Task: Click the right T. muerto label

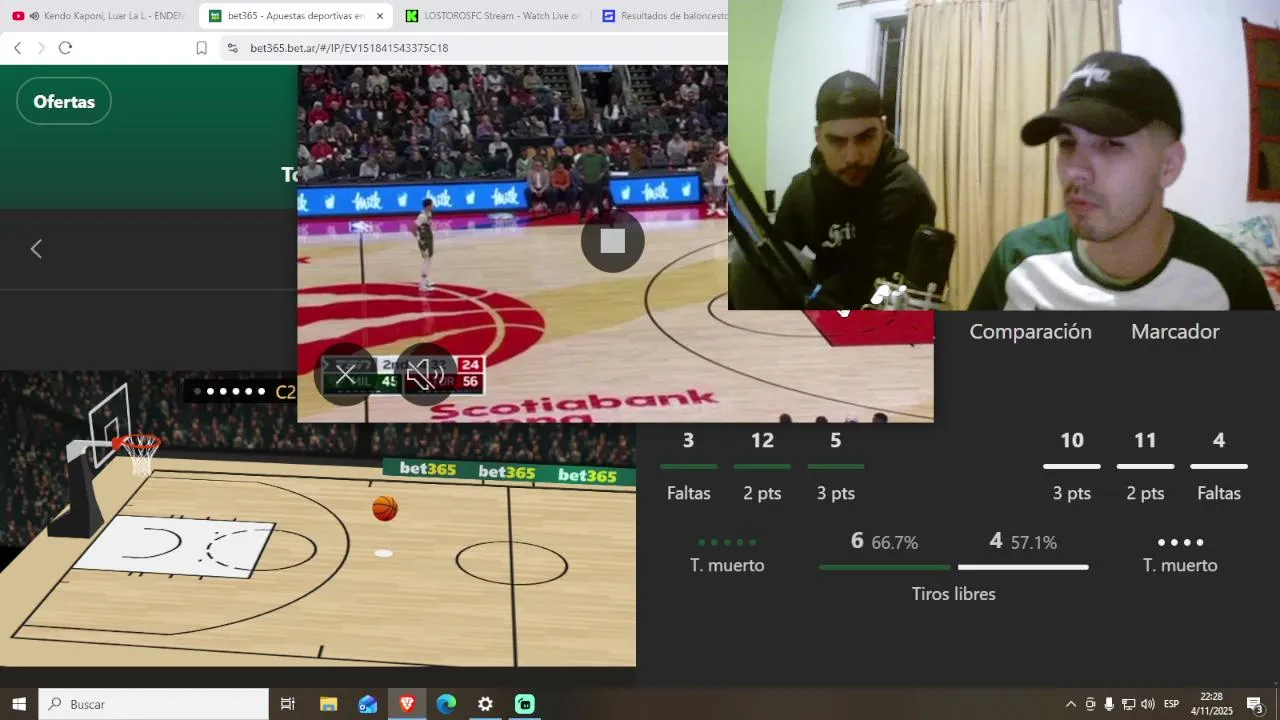Action: click(x=1180, y=565)
